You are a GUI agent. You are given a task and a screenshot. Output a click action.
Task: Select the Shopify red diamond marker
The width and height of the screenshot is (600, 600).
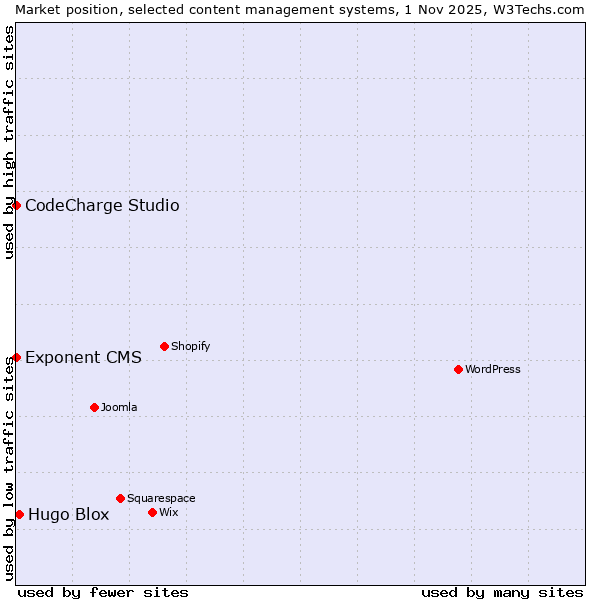[x=164, y=346]
